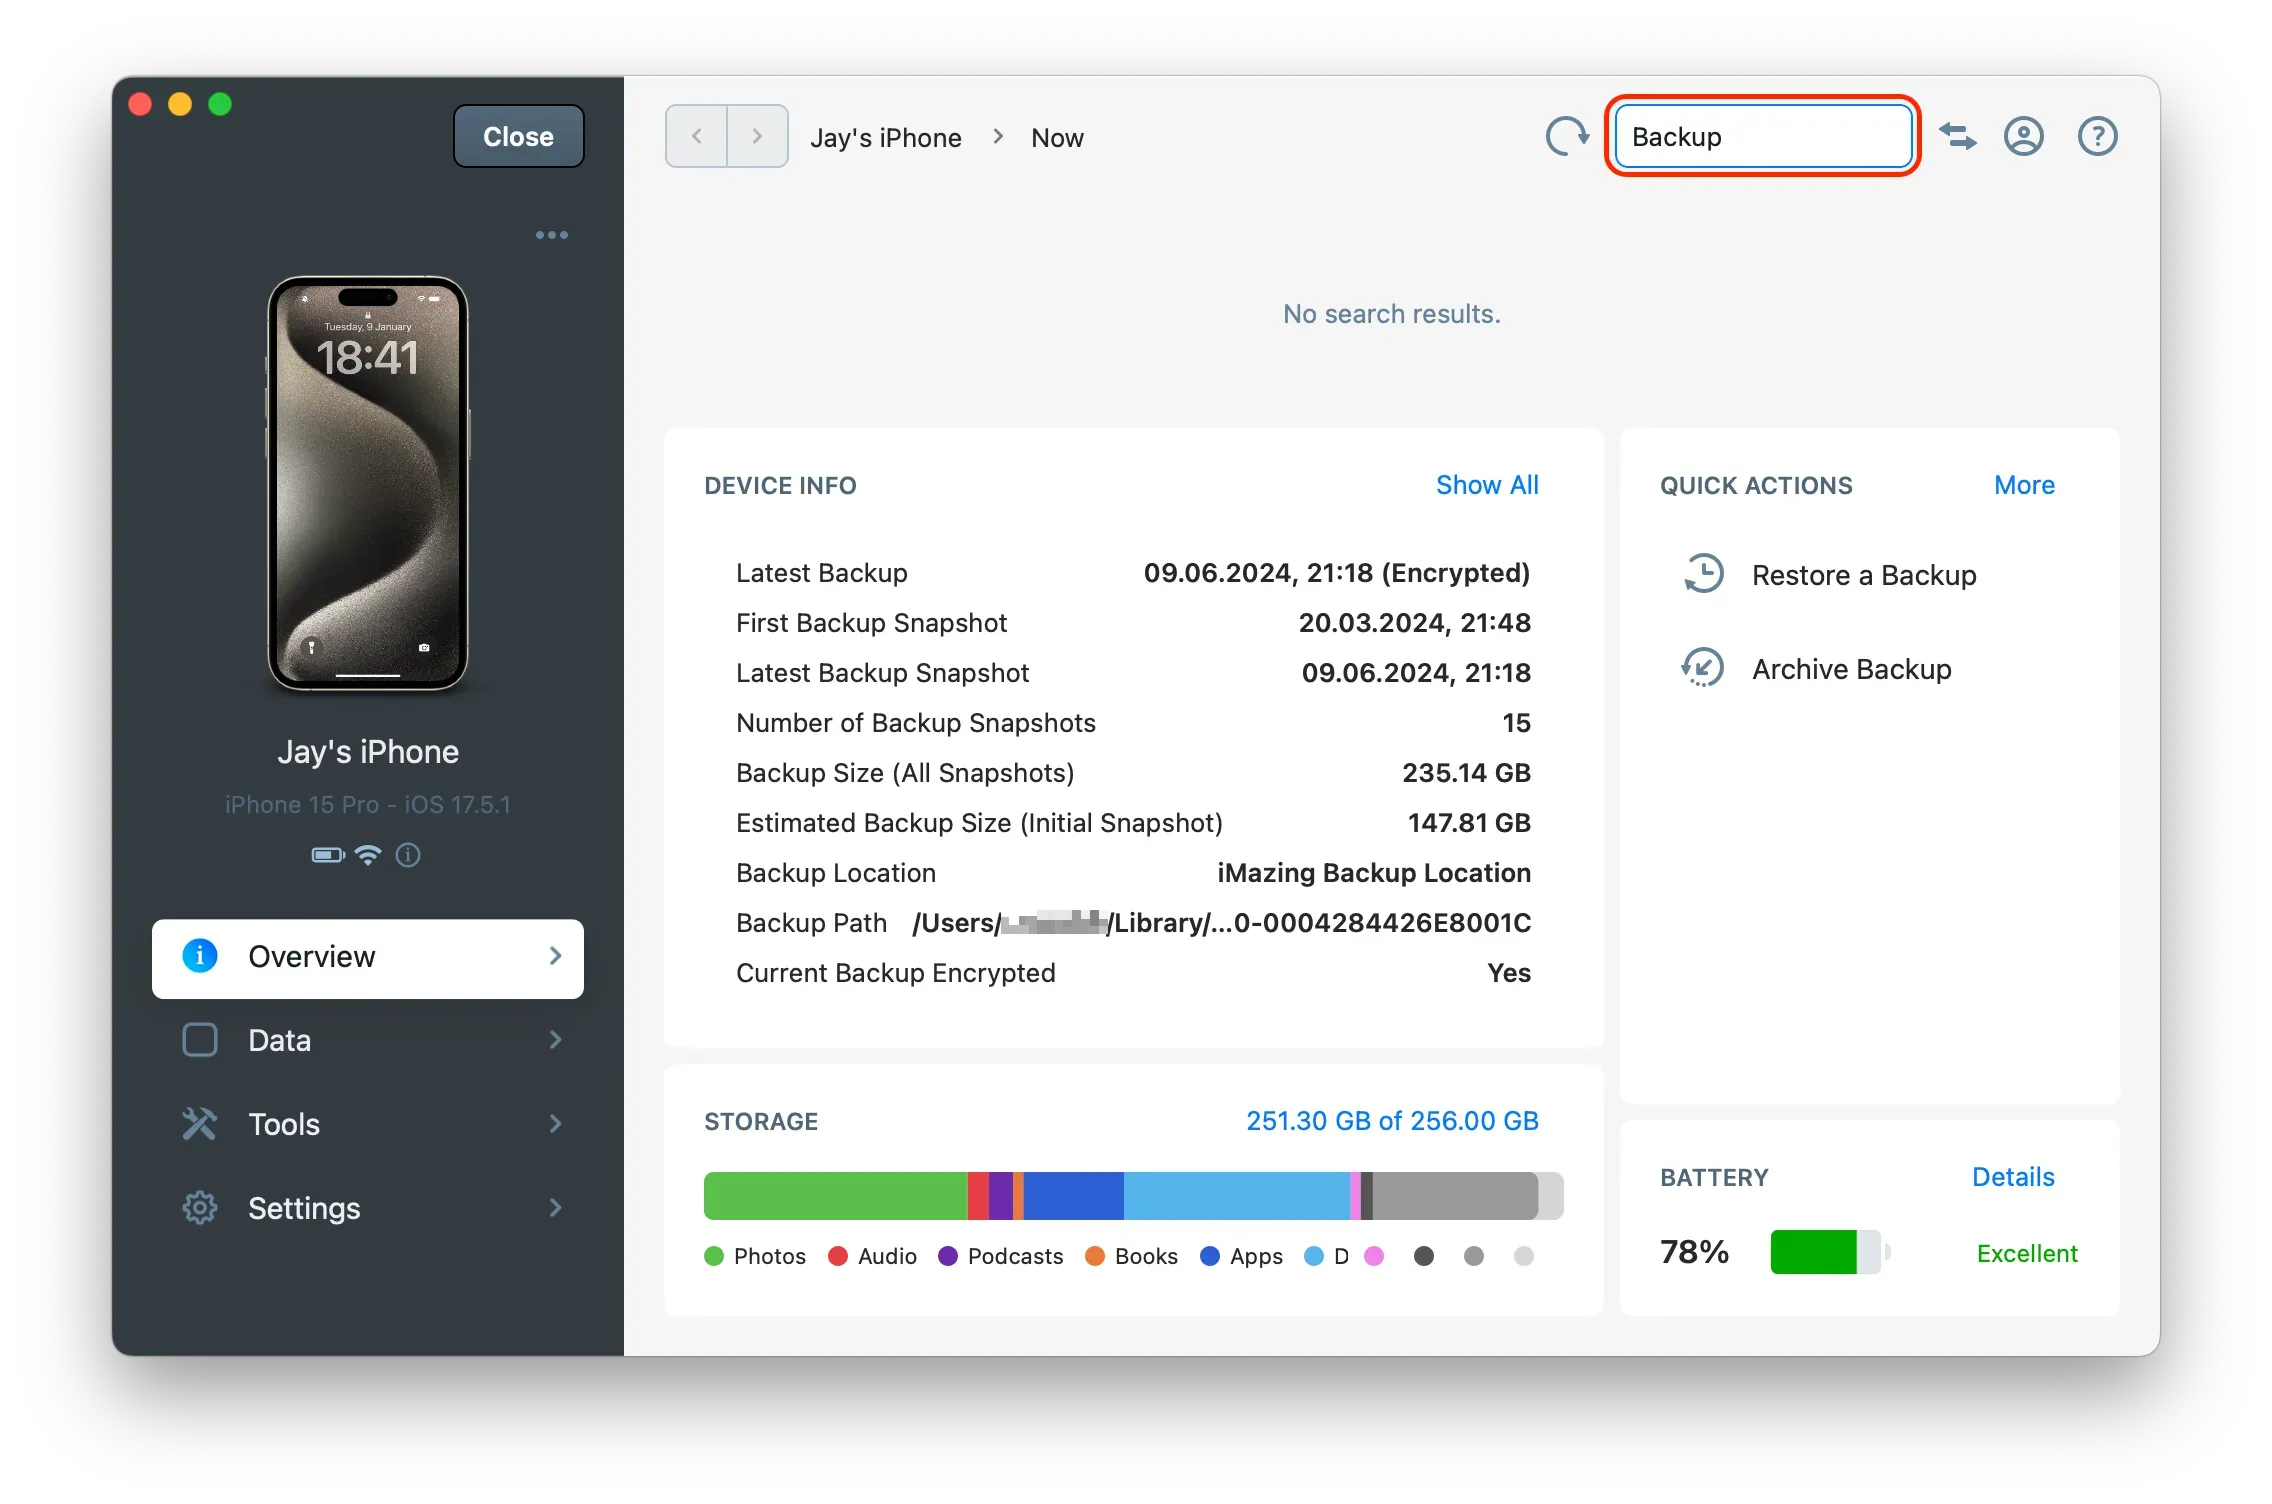Click the Settings gear icon in the sidebar

pyautogui.click(x=200, y=1208)
